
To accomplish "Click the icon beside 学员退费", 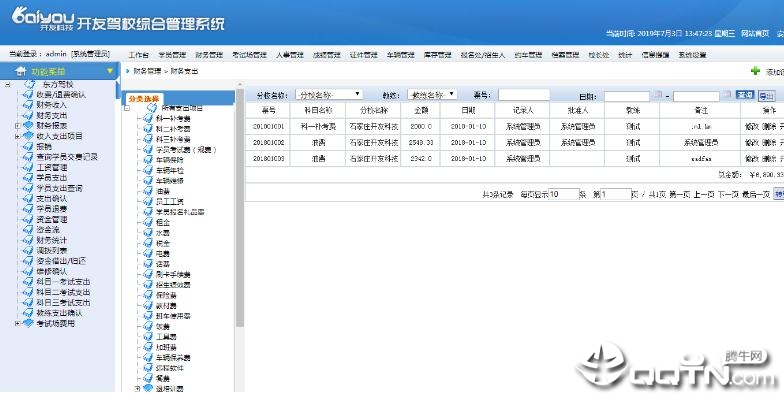I will coord(28,209).
